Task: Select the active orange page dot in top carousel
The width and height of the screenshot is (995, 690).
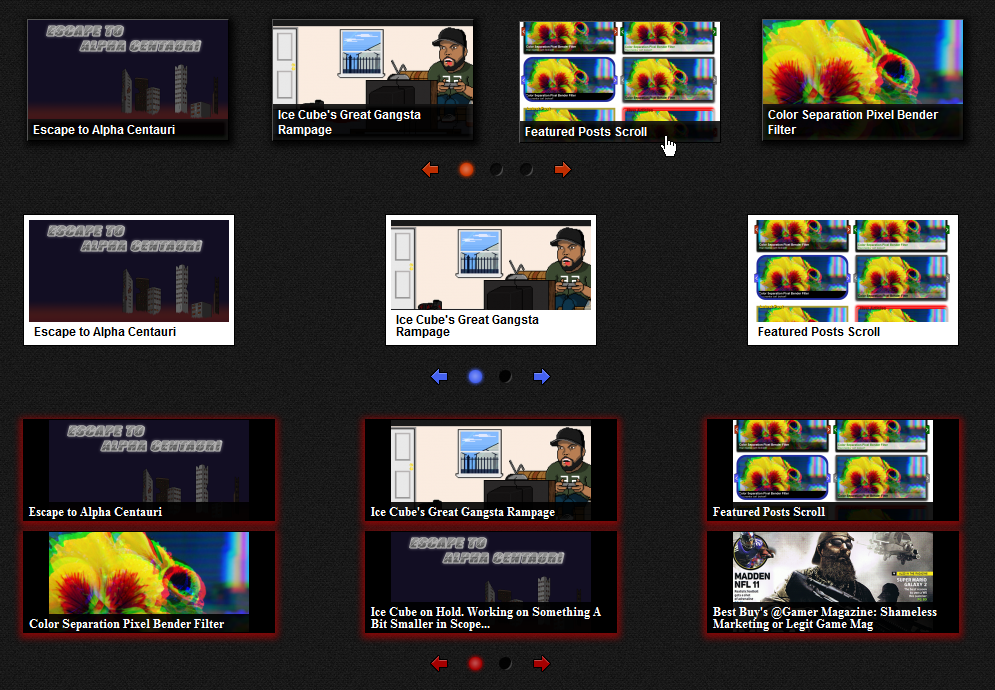Action: tap(466, 170)
